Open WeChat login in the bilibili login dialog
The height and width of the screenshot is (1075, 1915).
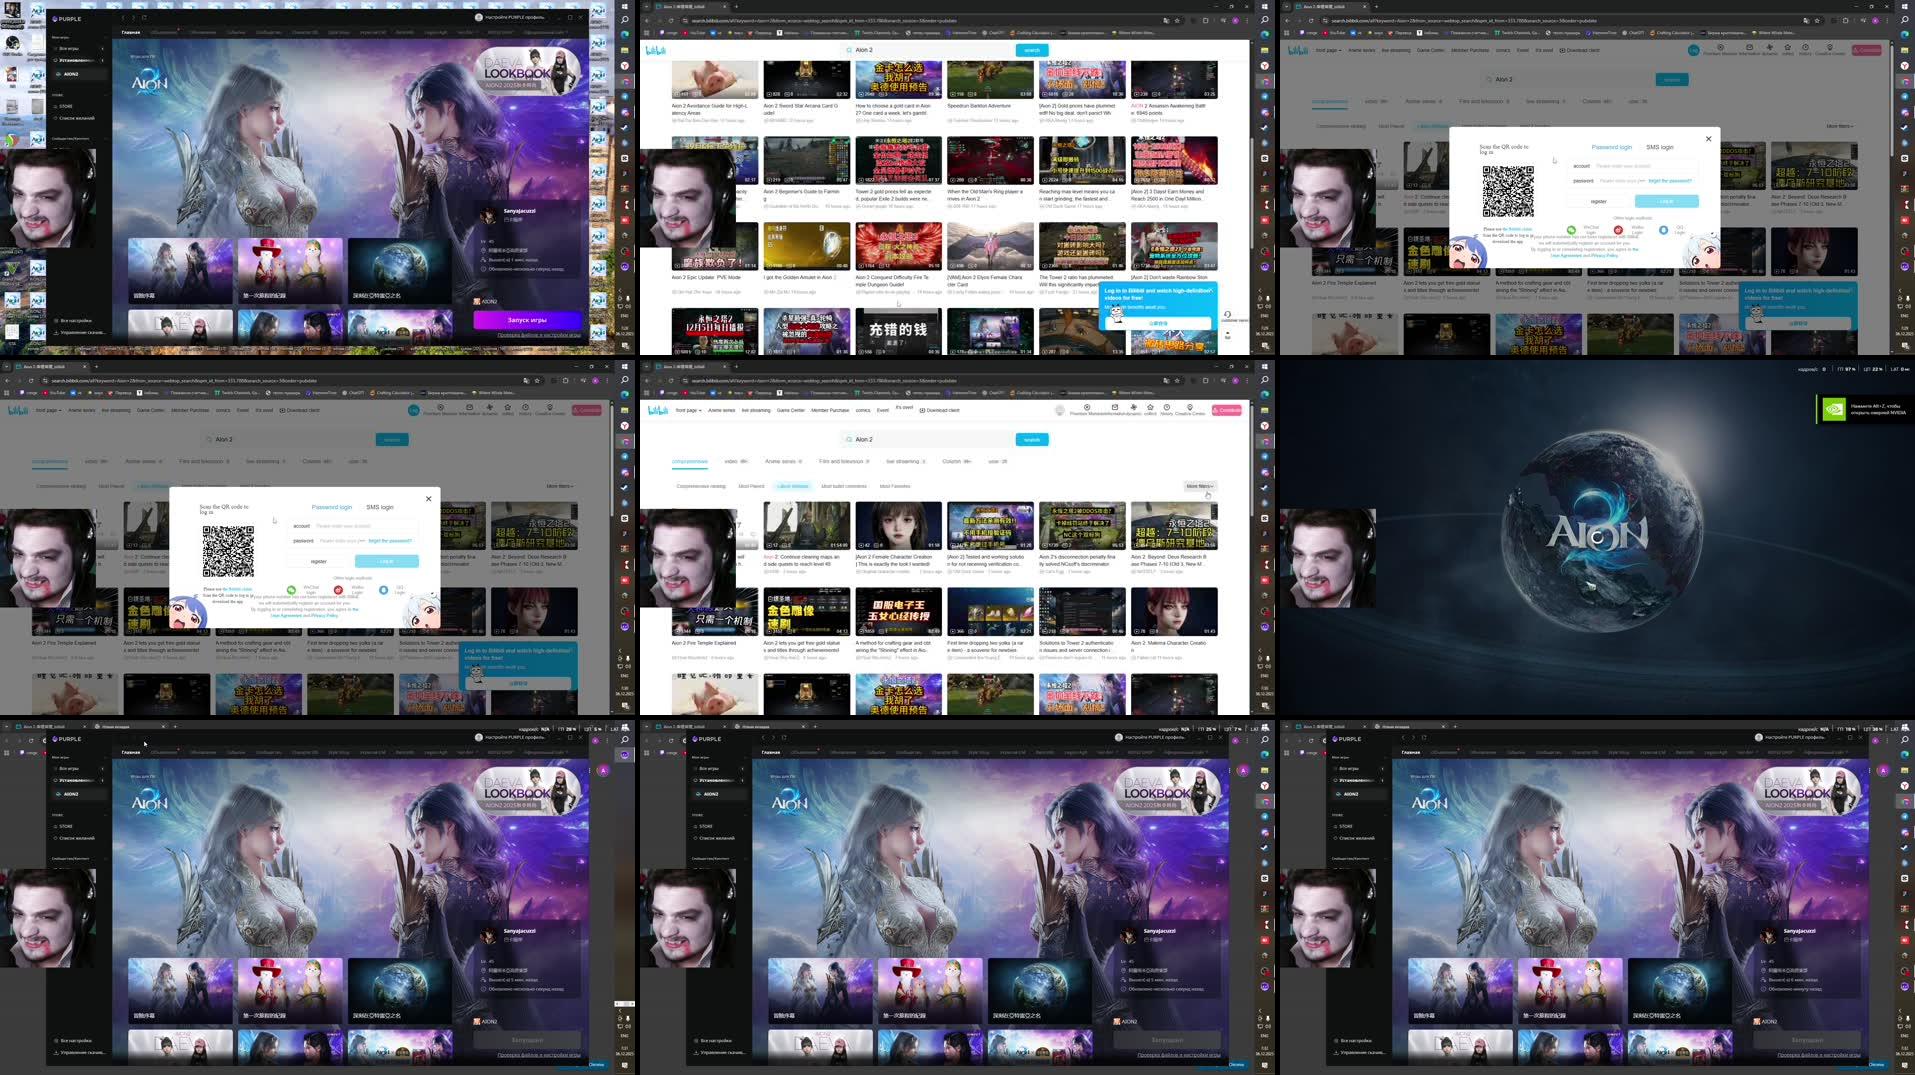coord(293,590)
